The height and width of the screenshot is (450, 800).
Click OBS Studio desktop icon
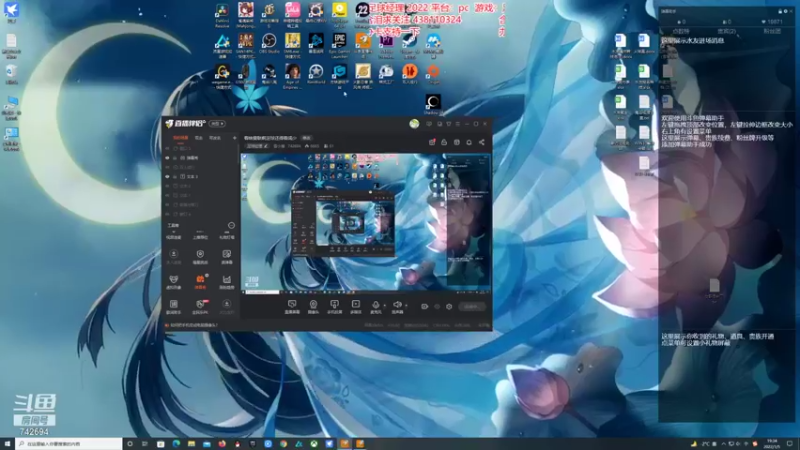click(x=269, y=43)
